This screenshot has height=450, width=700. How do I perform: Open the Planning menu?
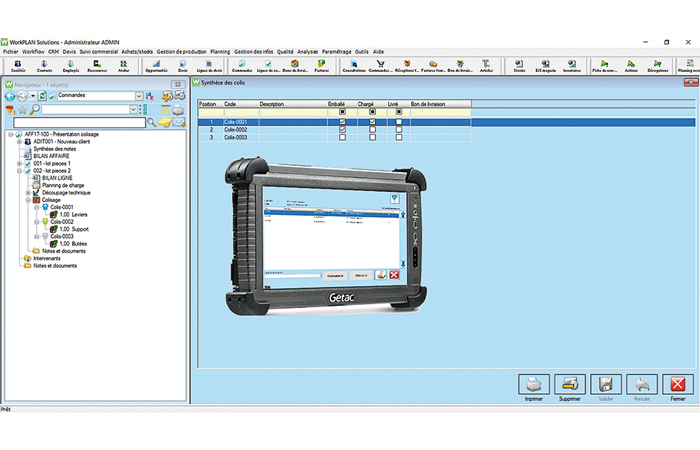220,52
